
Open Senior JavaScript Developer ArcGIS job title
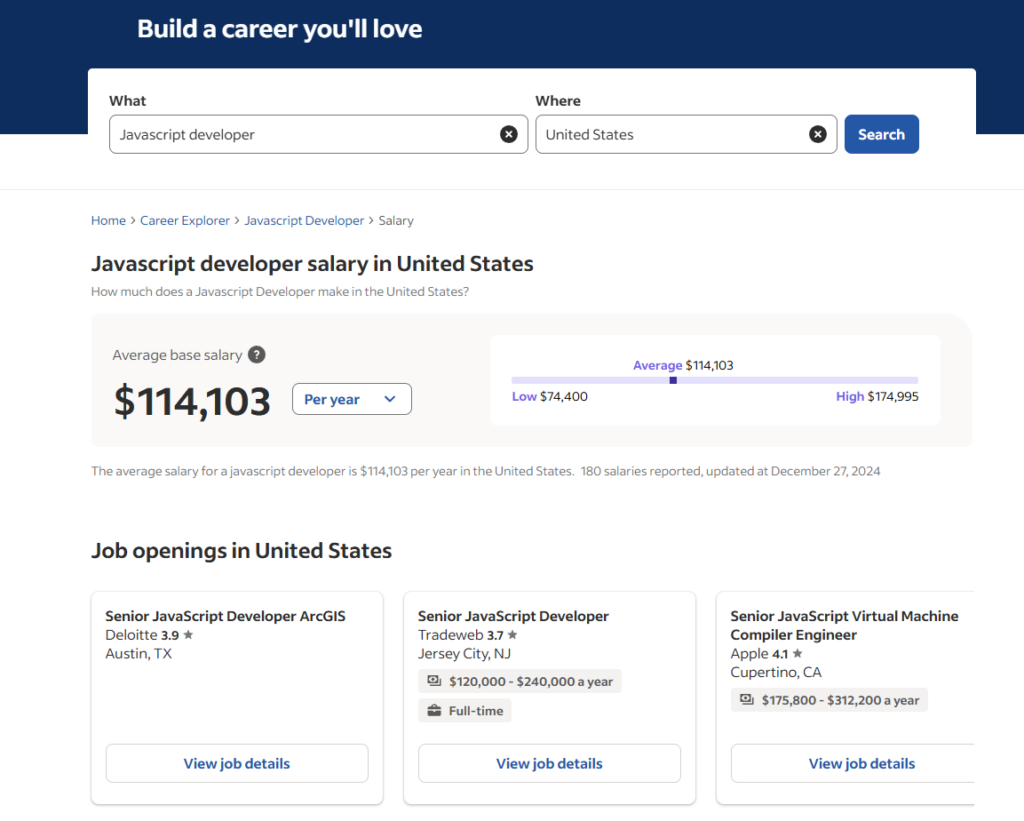click(x=225, y=616)
